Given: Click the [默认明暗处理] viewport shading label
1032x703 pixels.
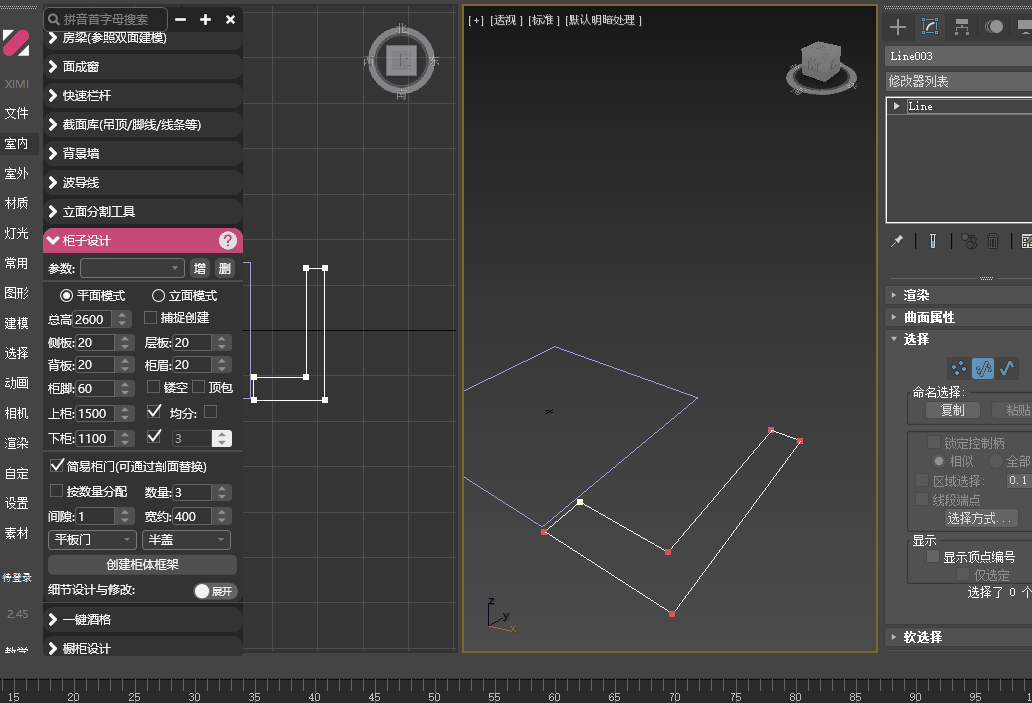Looking at the screenshot, I should (604, 20).
